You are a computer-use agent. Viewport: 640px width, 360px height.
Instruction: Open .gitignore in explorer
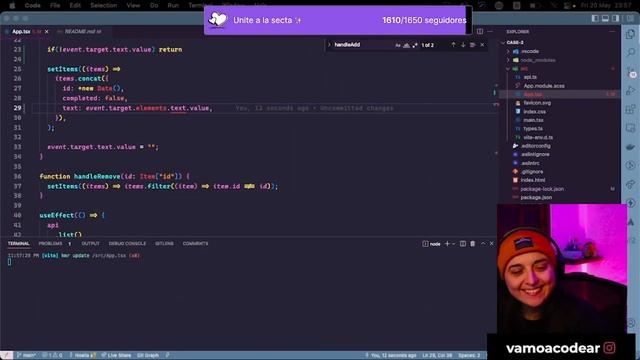532,172
